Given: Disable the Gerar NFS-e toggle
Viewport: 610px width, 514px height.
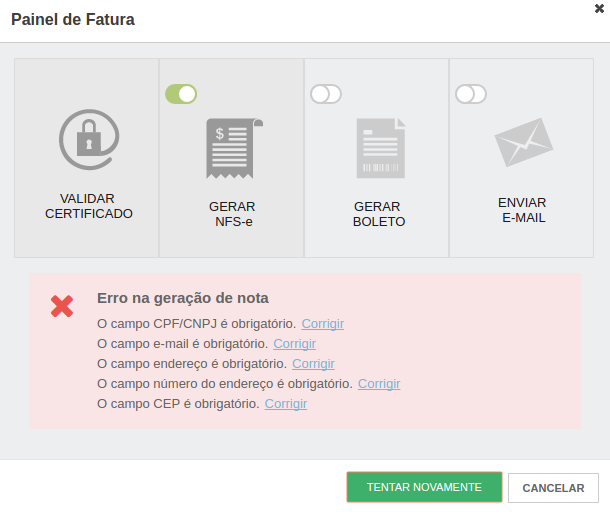Looking at the screenshot, I should tap(181, 94).
